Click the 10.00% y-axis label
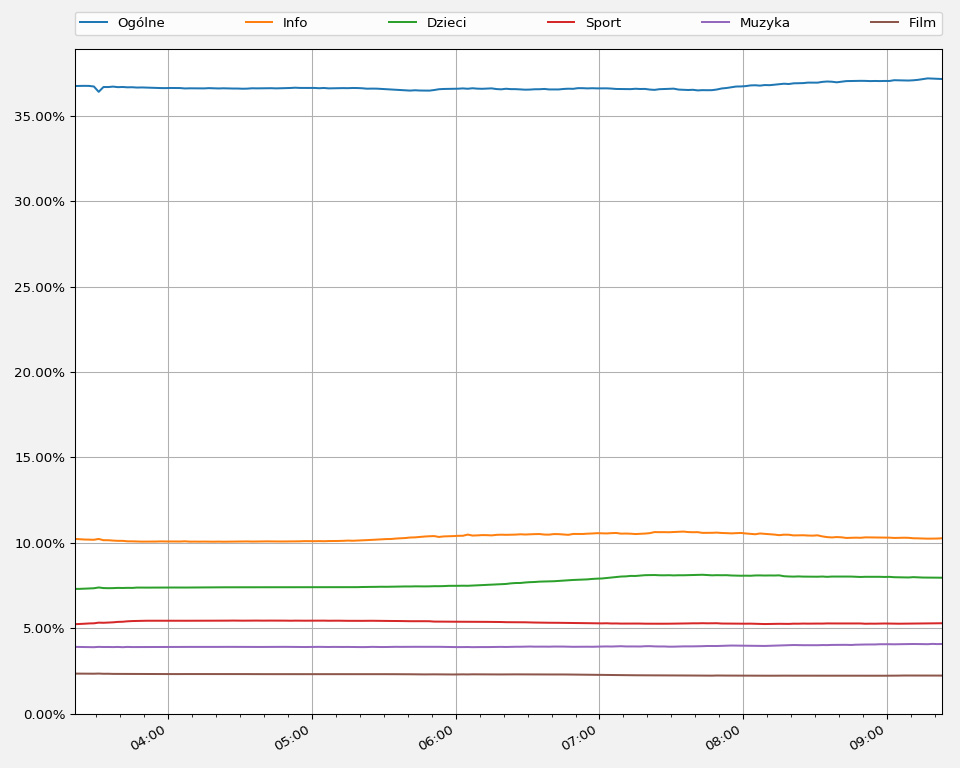960x768 pixels. click(x=40, y=543)
